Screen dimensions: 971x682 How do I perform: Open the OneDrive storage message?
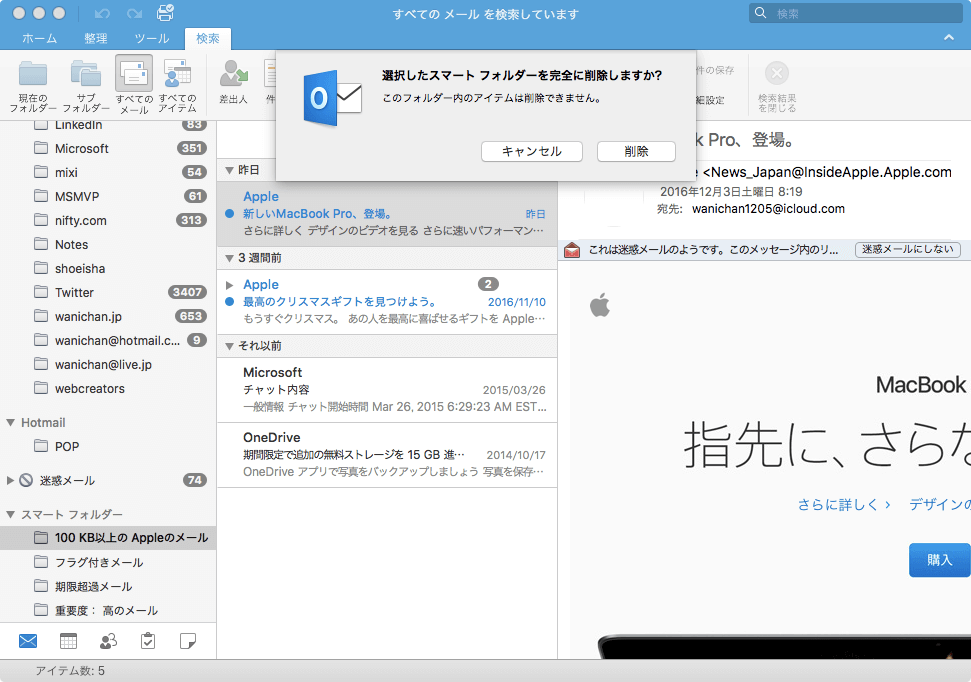click(x=387, y=455)
